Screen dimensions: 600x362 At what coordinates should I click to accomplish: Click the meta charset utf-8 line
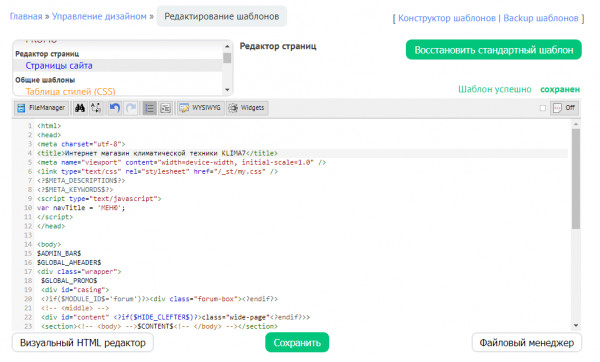coord(81,144)
